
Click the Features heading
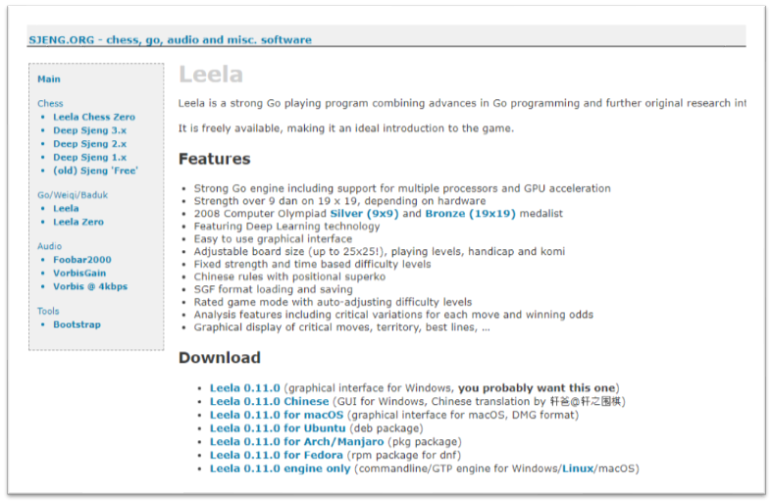click(x=214, y=159)
